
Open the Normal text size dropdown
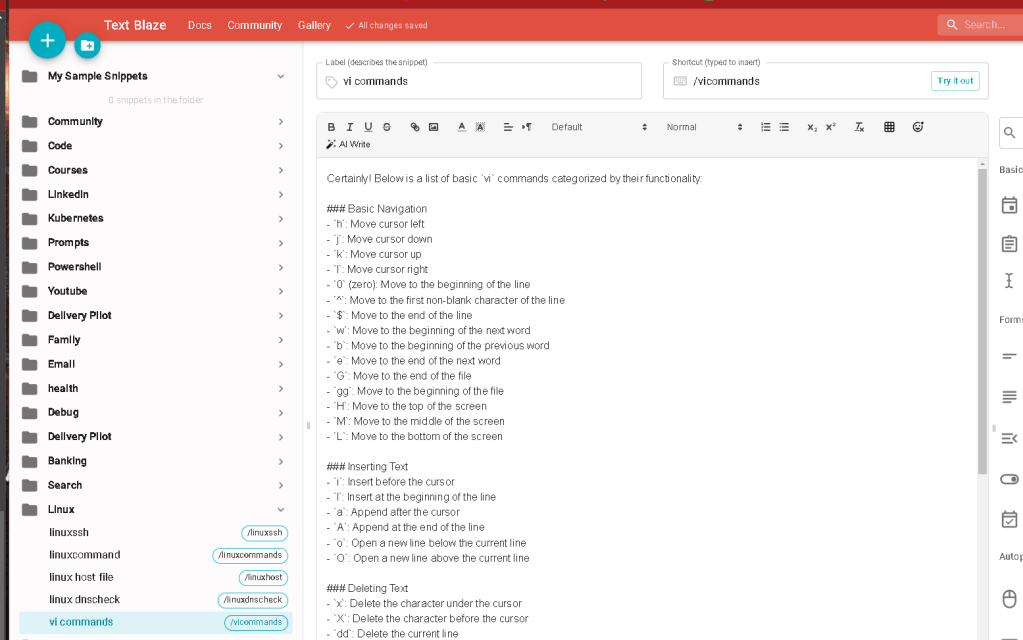pos(705,127)
